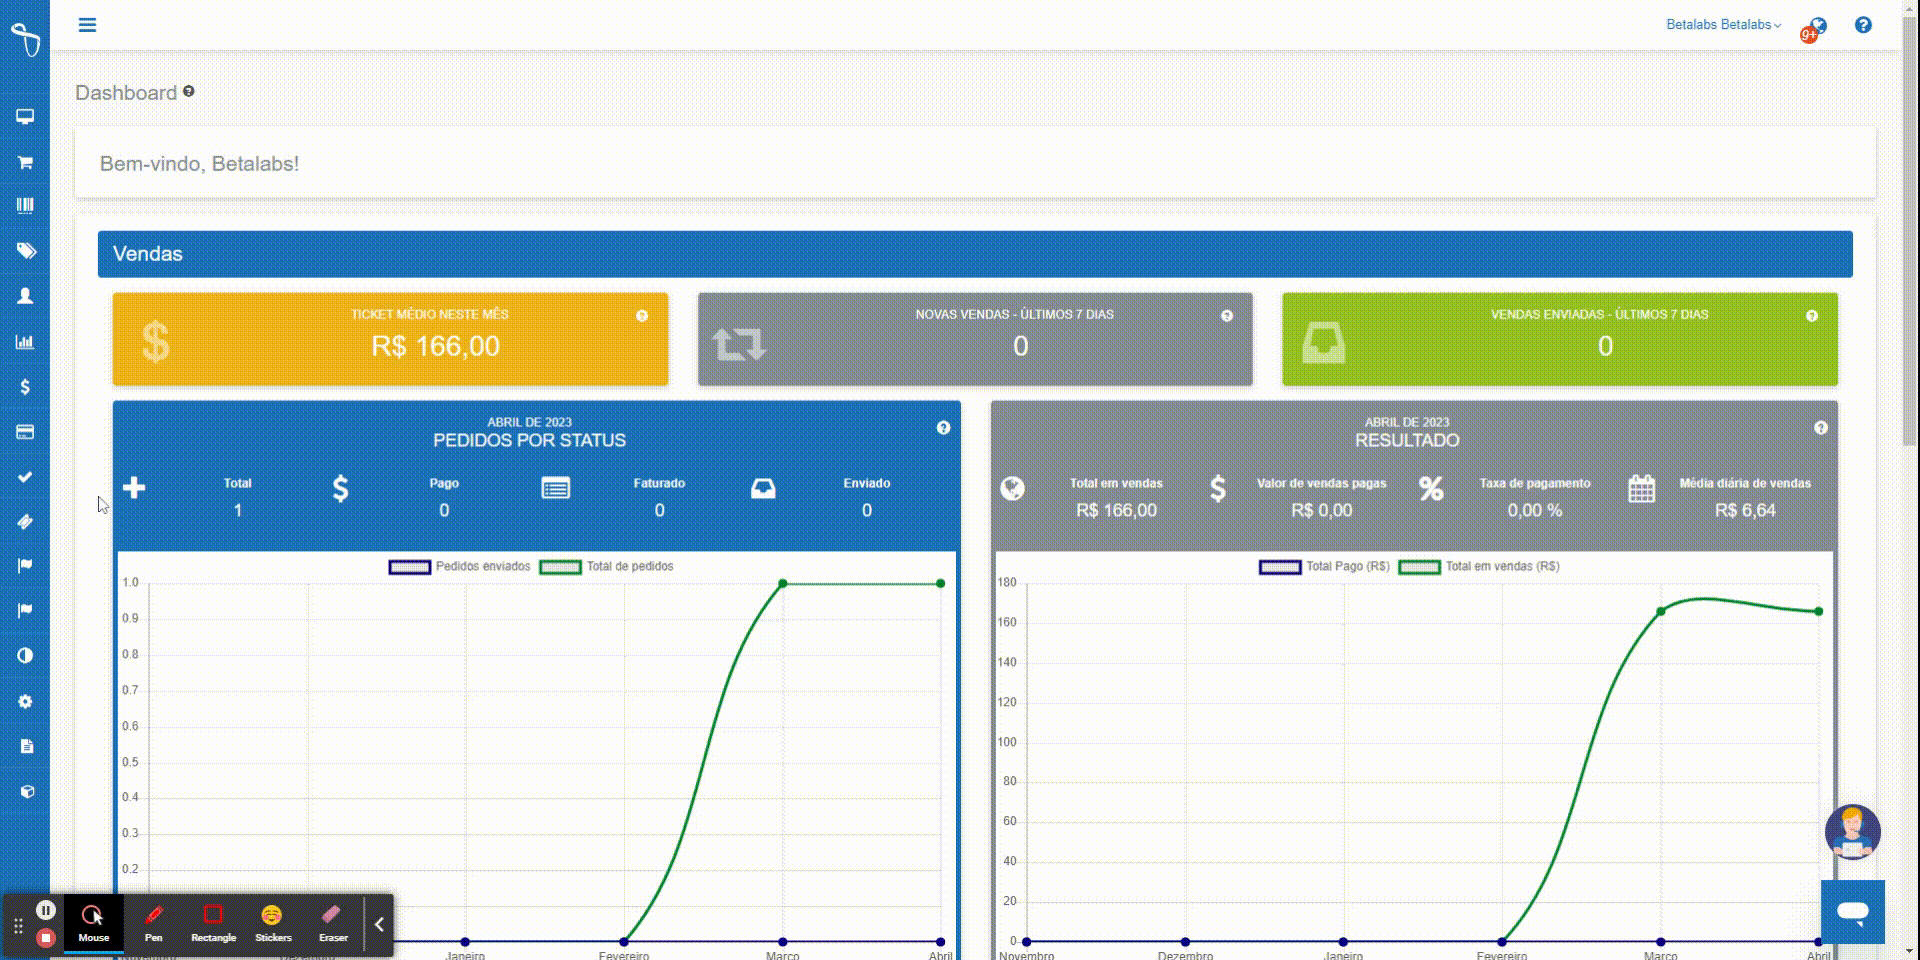
Task: Expand the Betalabs Betalabs user dropdown
Action: point(1723,25)
